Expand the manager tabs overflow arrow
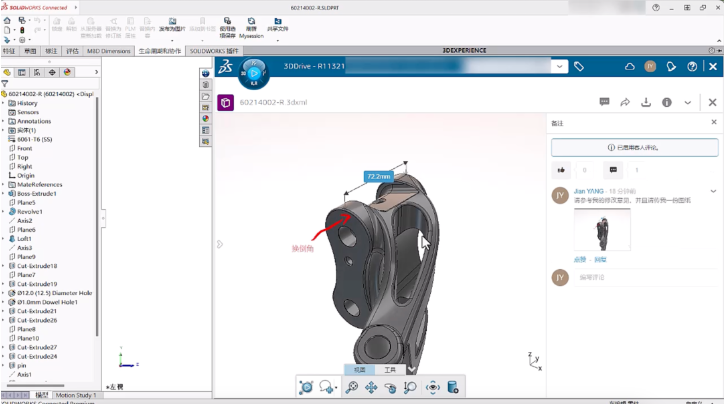The width and height of the screenshot is (725, 409). coord(96,72)
